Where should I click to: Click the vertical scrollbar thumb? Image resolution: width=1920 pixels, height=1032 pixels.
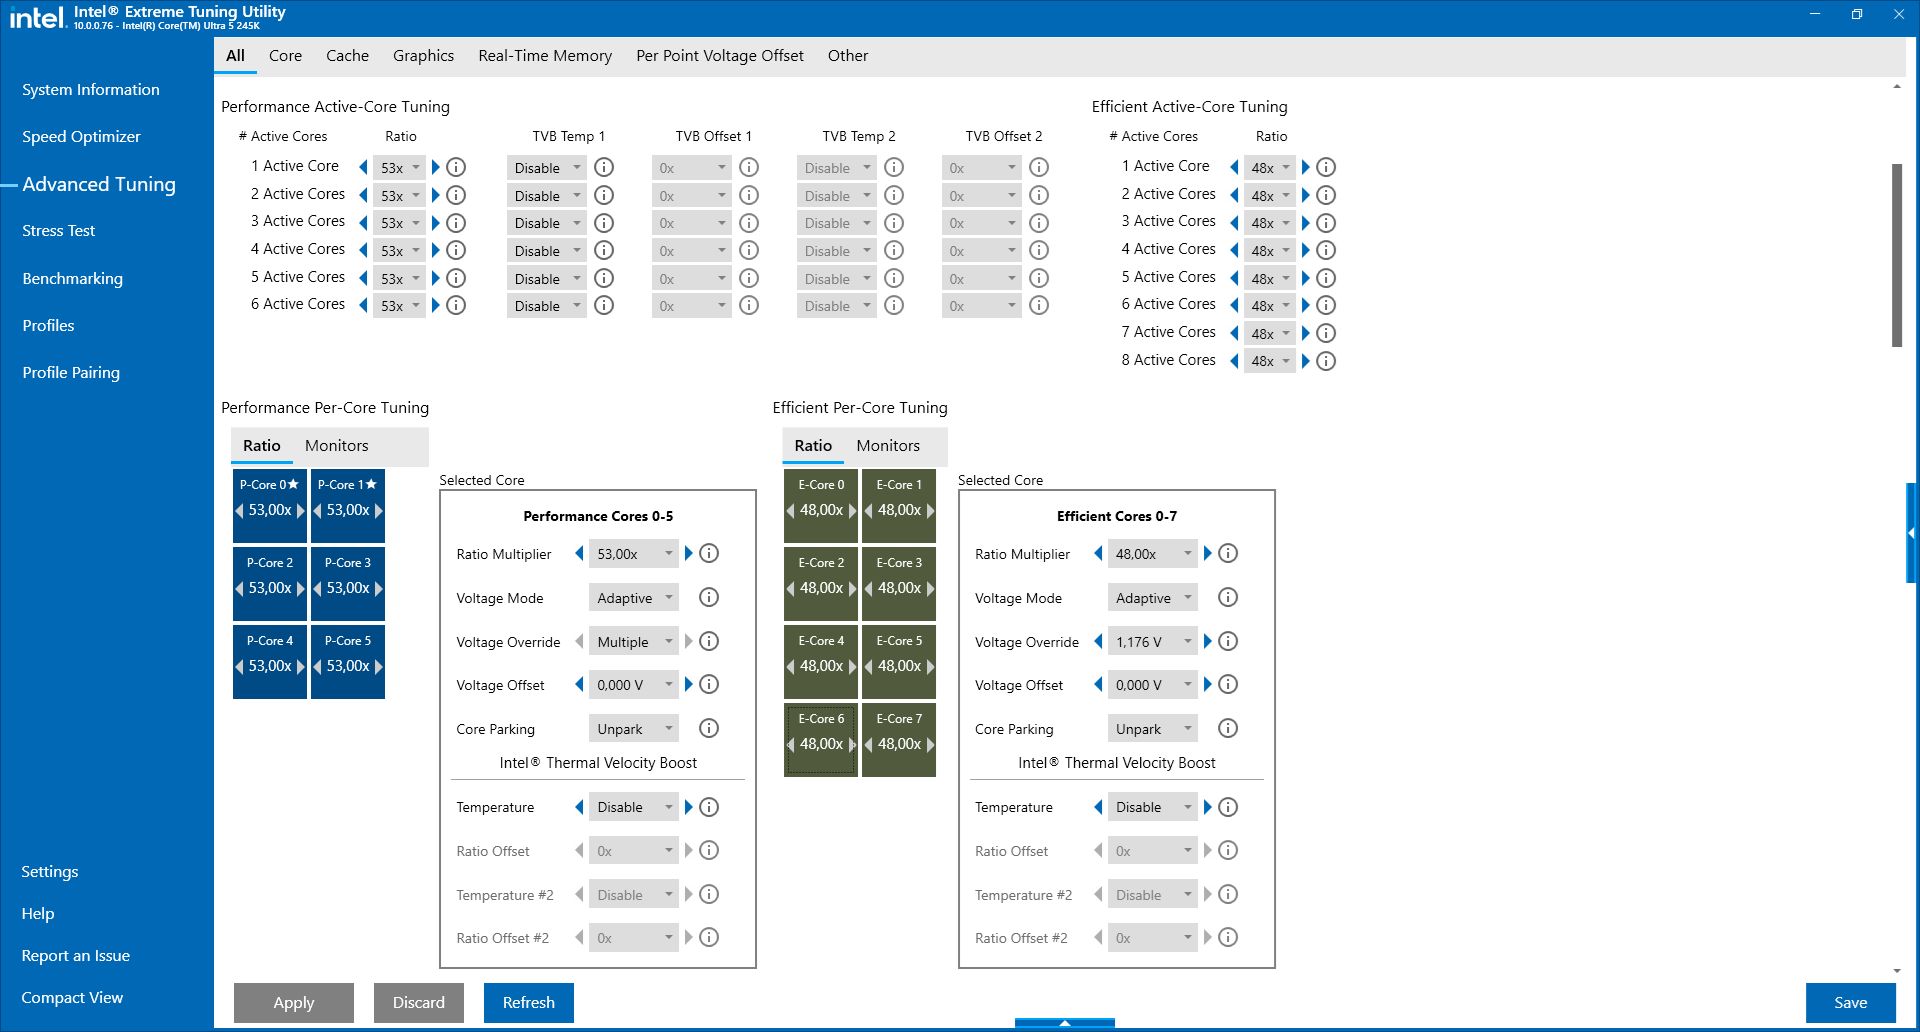[x=1897, y=255]
